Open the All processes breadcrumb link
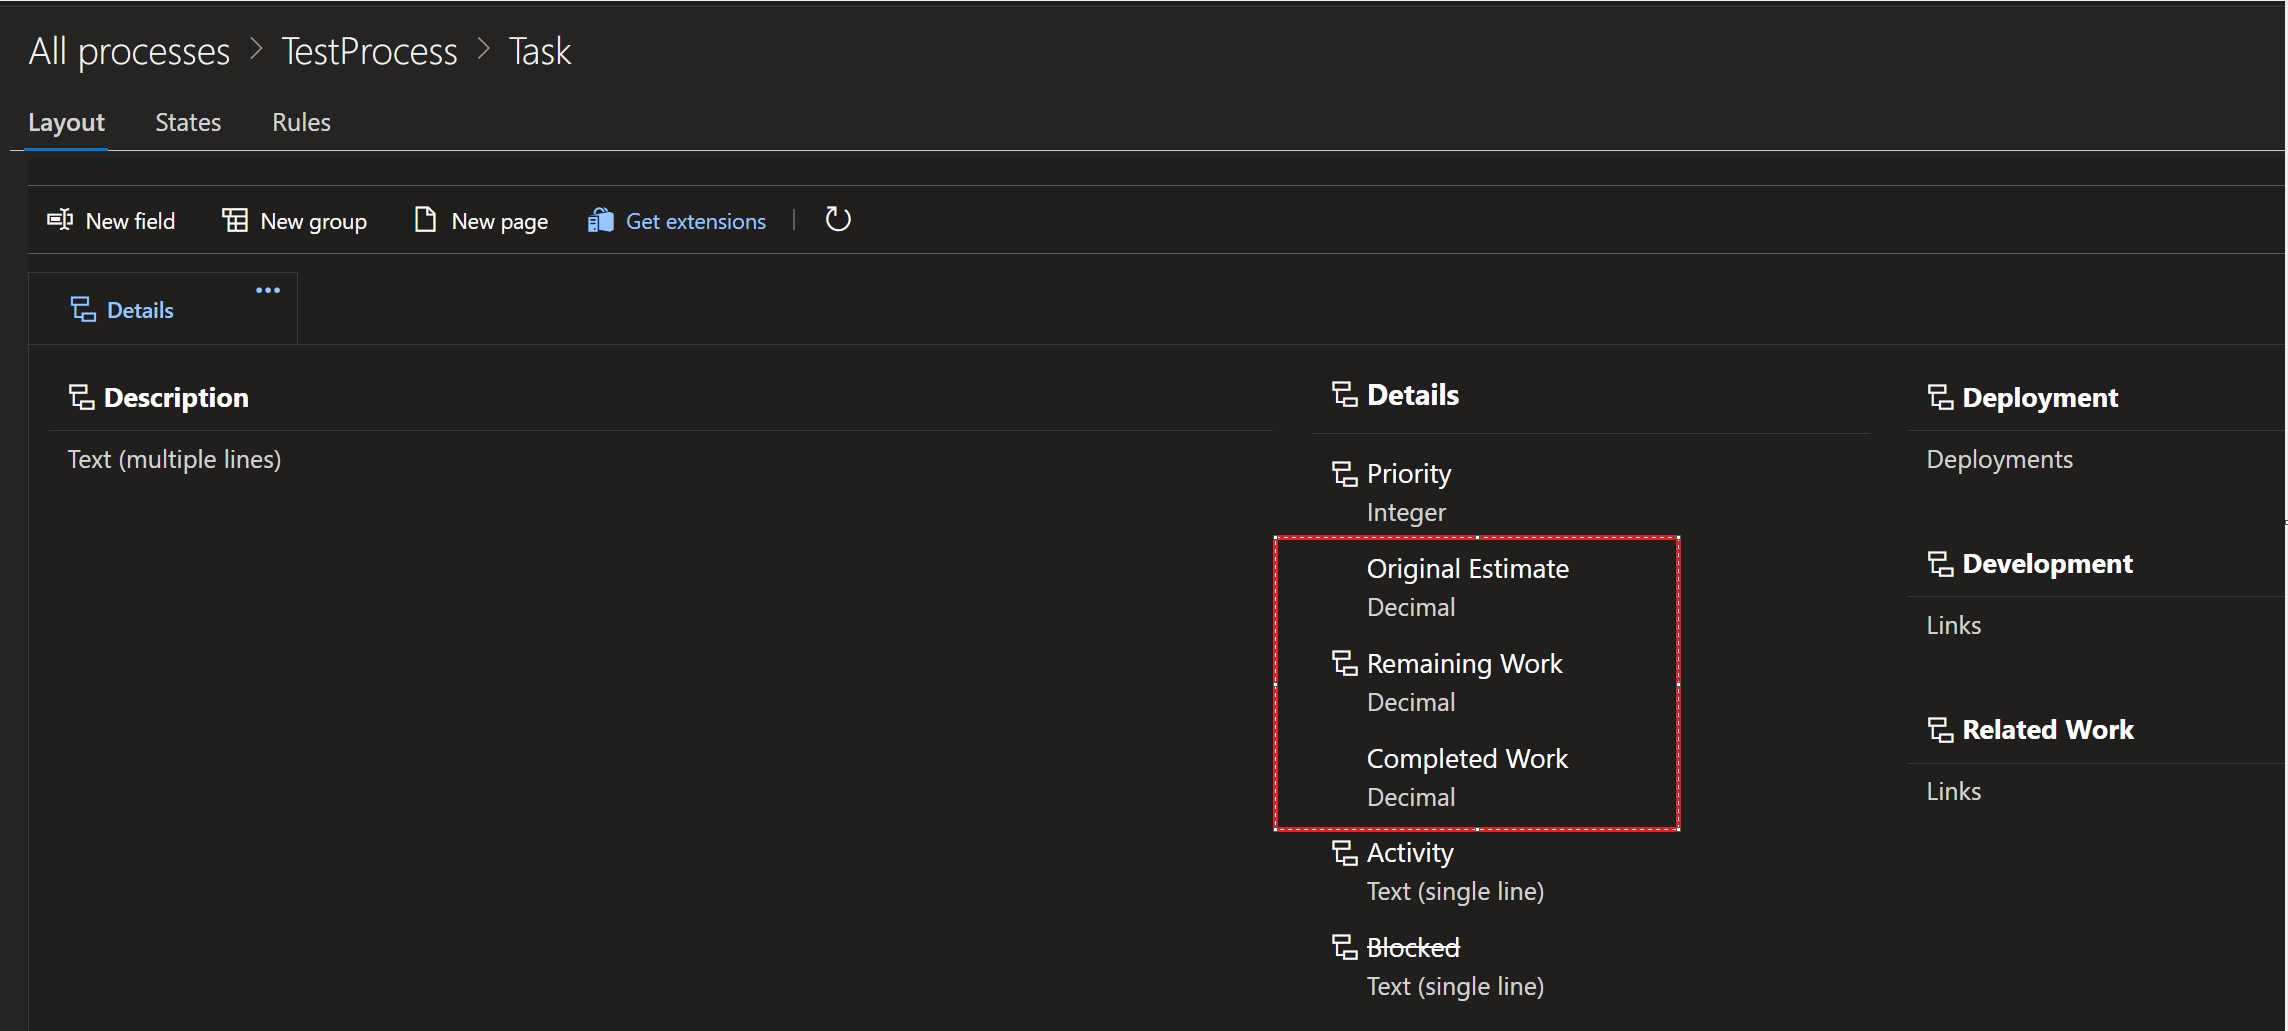Screen dimensions: 2288x1031 (128, 50)
